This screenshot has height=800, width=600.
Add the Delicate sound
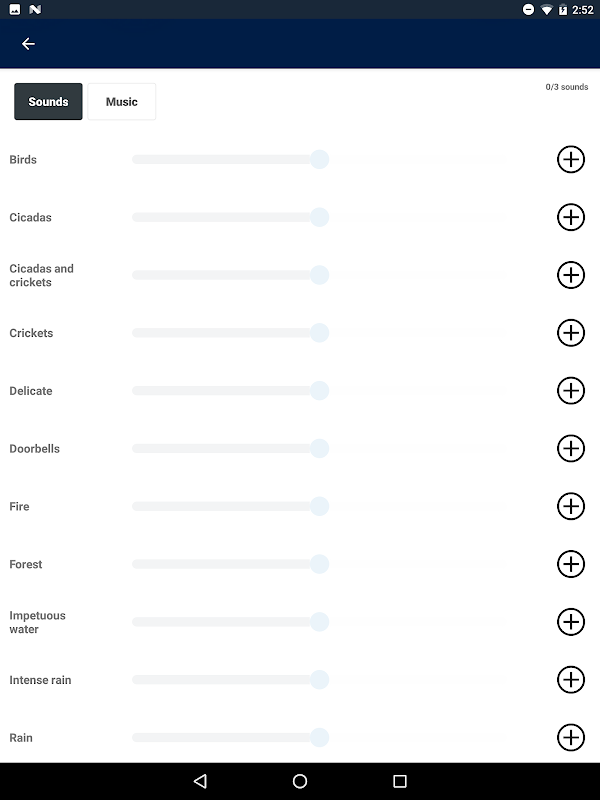(570, 391)
